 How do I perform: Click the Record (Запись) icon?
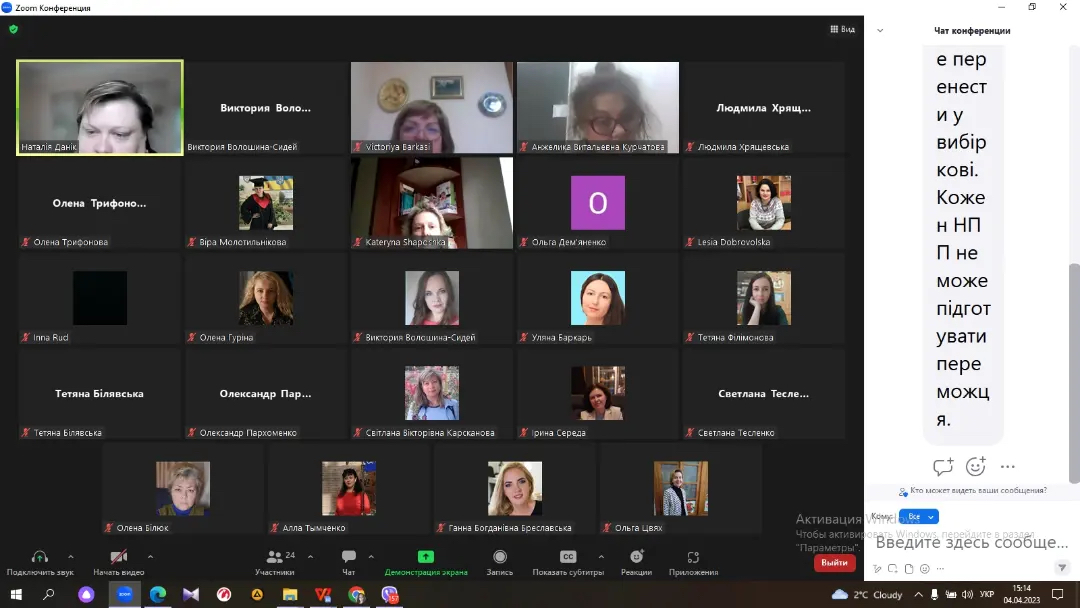[x=499, y=557]
